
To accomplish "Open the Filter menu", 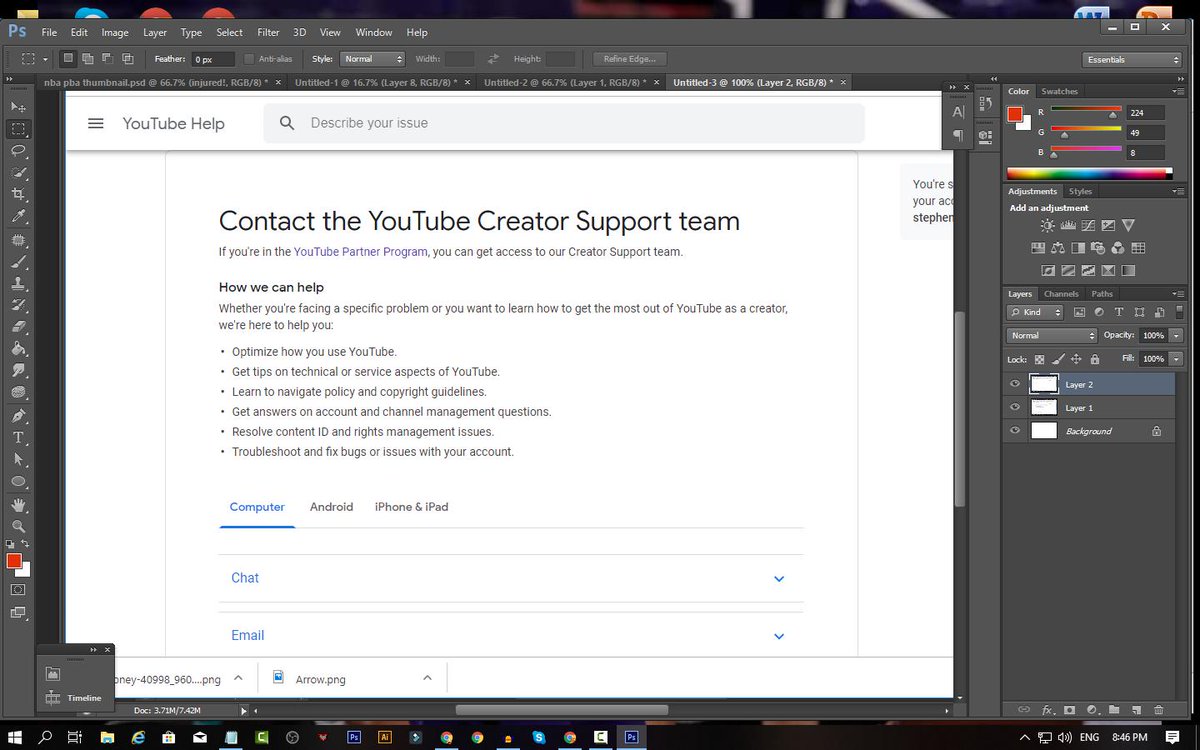I will pyautogui.click(x=268, y=32).
